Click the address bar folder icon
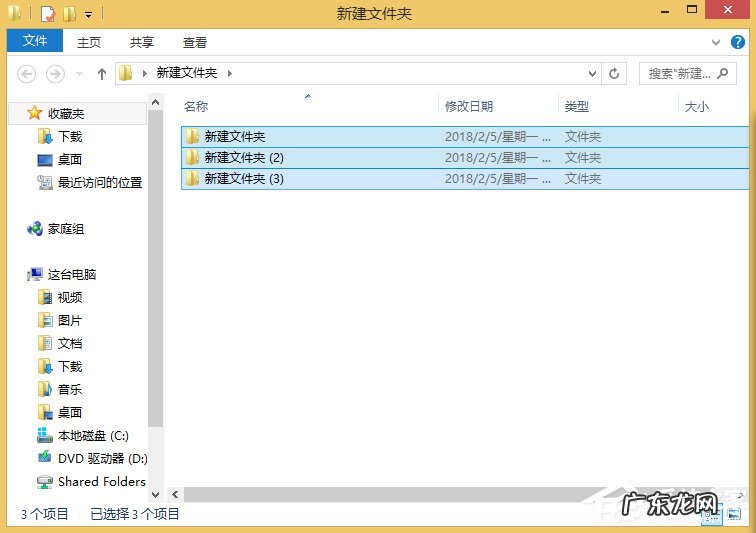756x533 pixels. (125, 73)
